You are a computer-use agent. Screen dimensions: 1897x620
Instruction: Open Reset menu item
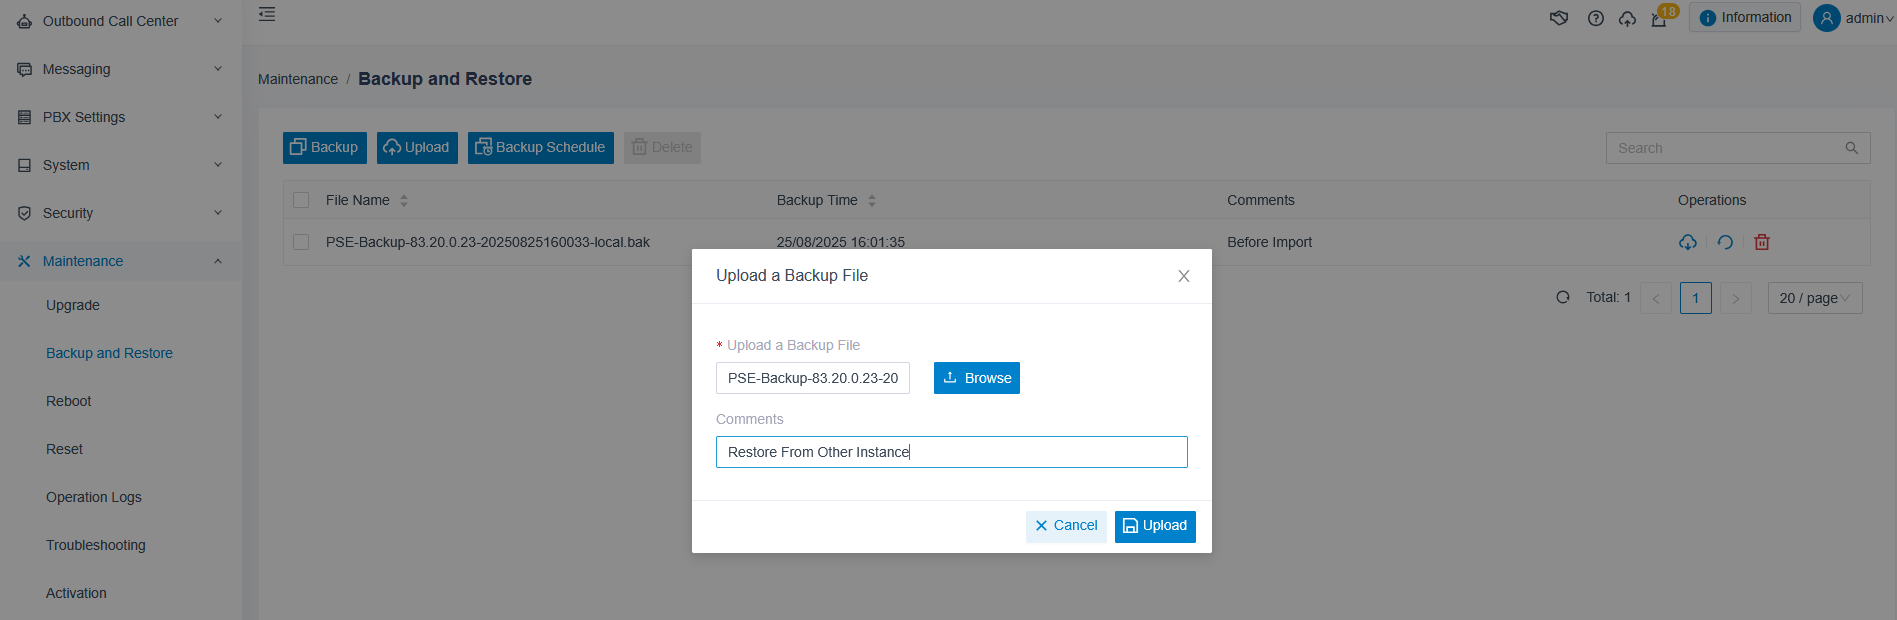point(65,449)
